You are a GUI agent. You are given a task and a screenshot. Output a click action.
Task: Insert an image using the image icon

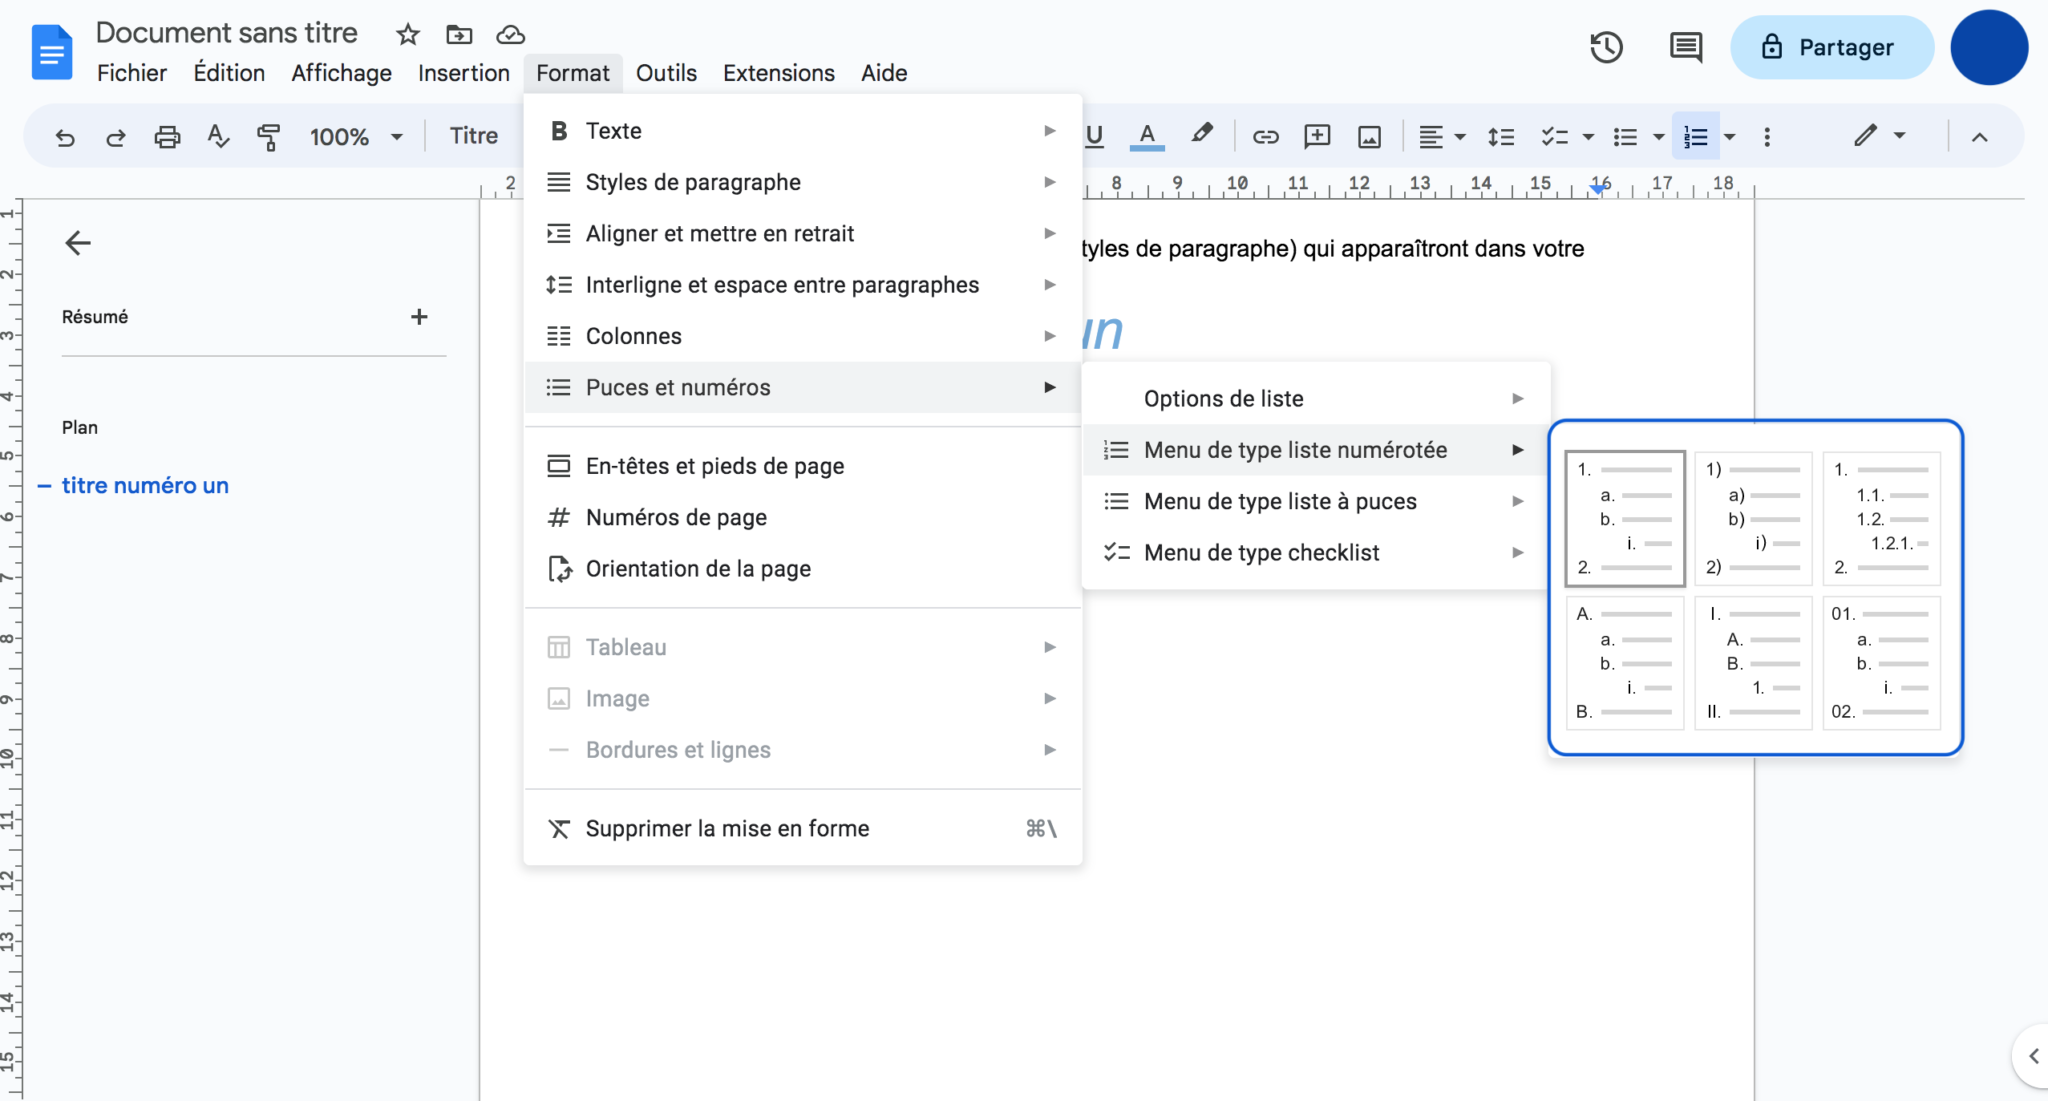[1369, 136]
